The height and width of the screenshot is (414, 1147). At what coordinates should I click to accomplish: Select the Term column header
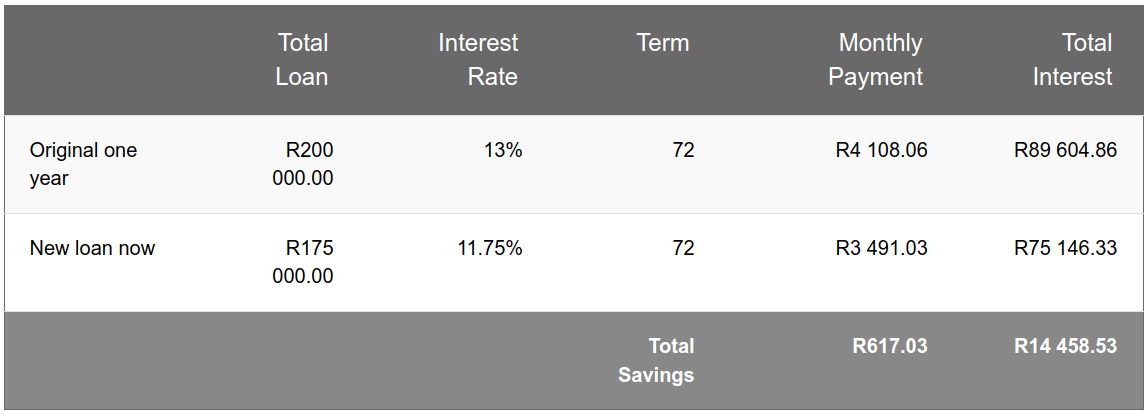663,42
